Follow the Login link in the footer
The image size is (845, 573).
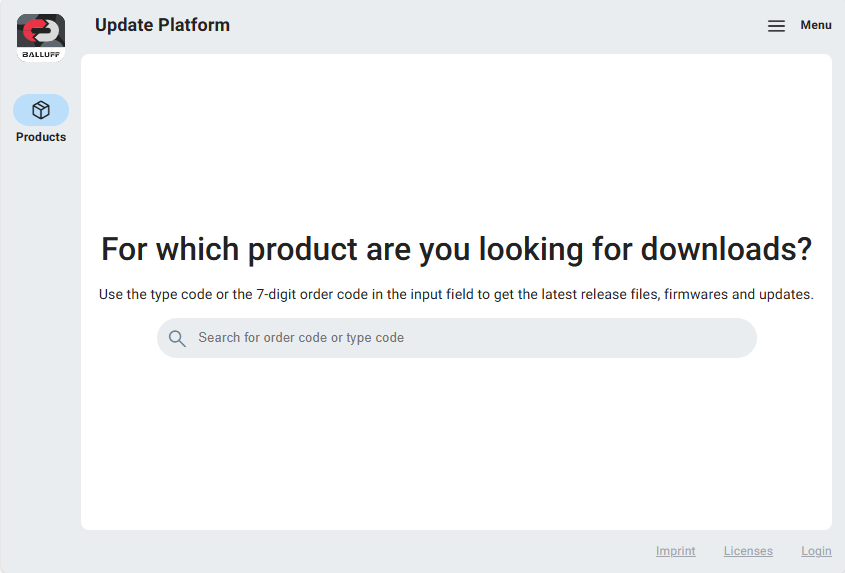pos(816,551)
